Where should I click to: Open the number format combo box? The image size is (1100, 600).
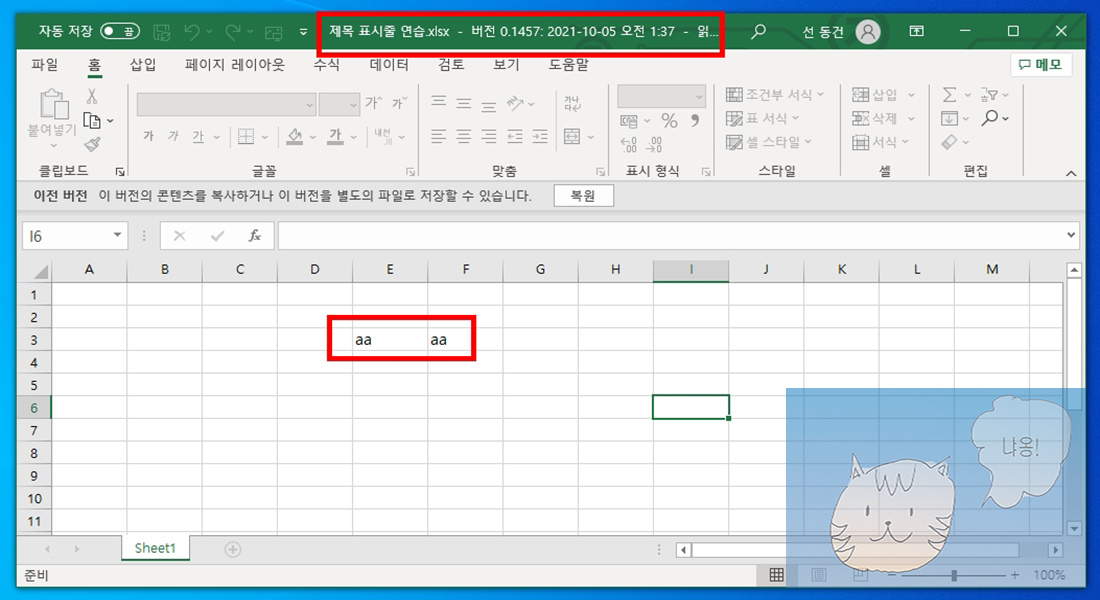[662, 96]
